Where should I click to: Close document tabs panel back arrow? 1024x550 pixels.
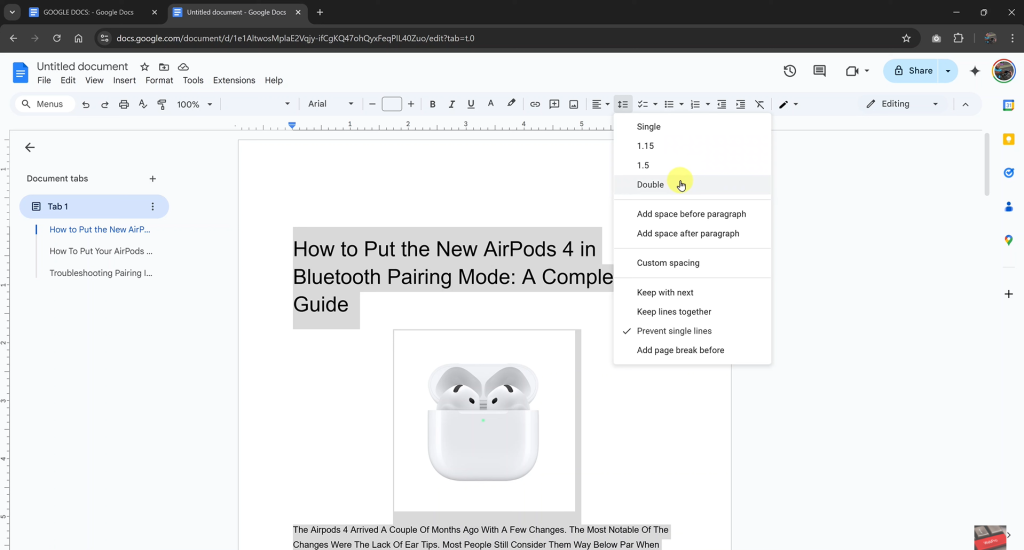tap(29, 148)
